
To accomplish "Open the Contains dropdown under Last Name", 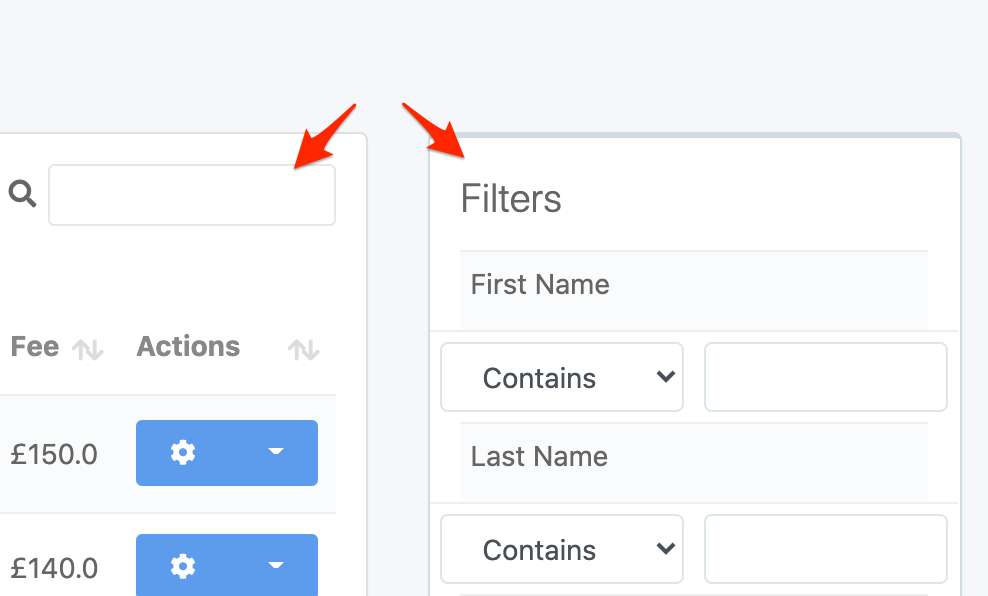I will (x=562, y=549).
